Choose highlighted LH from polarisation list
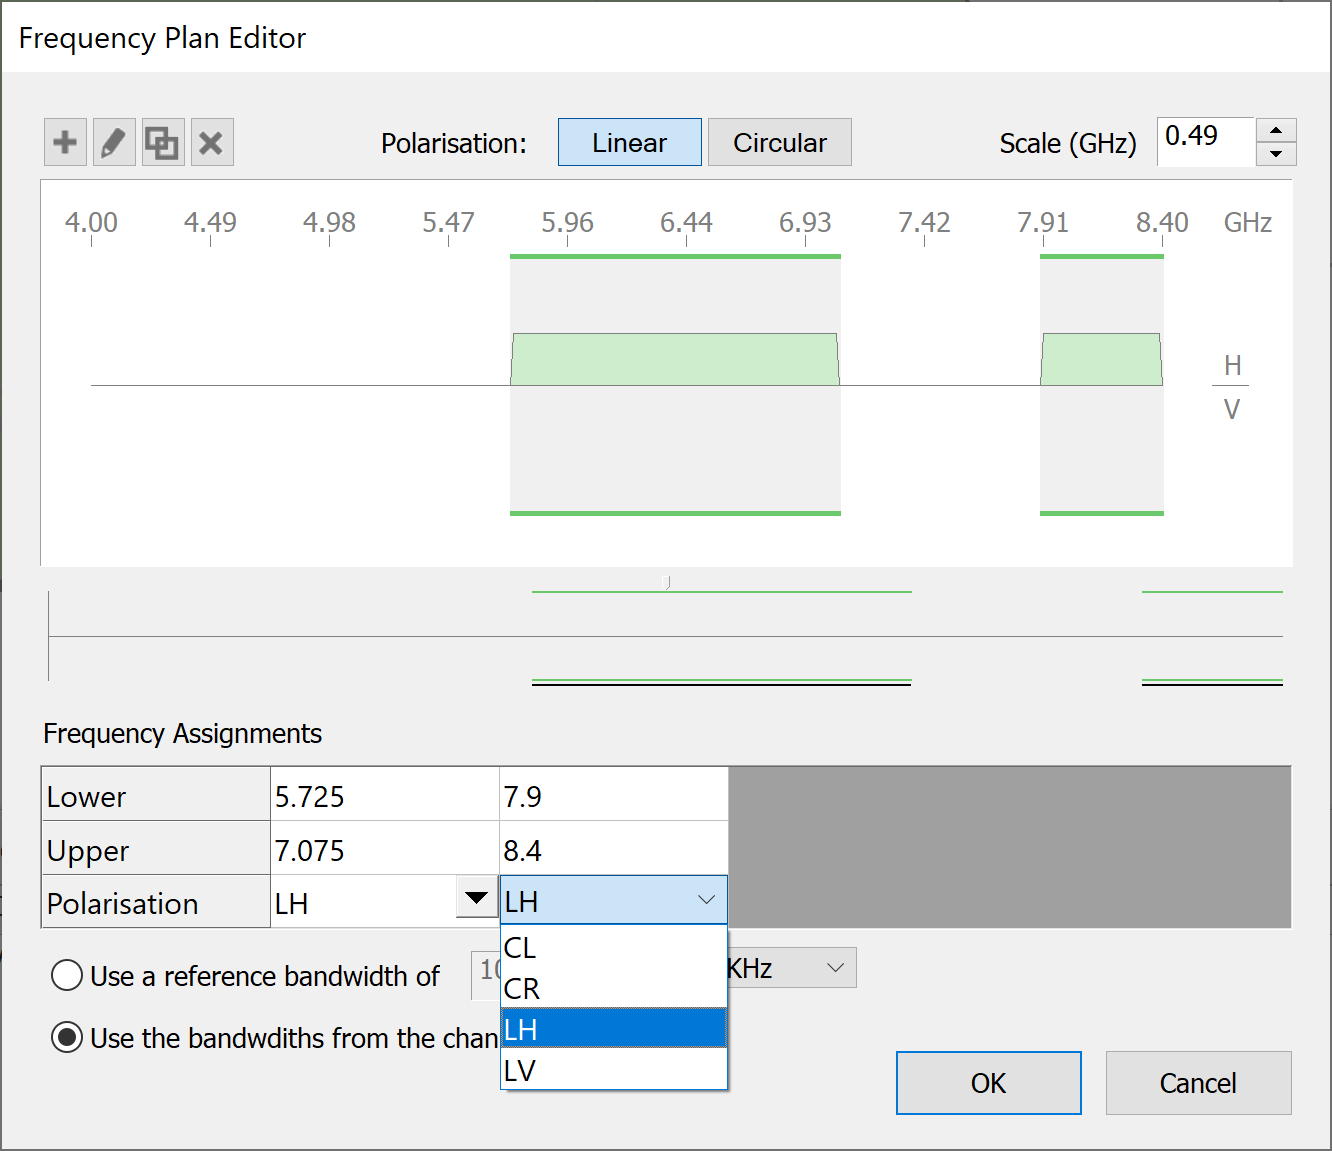The width and height of the screenshot is (1332, 1151). click(x=613, y=1029)
